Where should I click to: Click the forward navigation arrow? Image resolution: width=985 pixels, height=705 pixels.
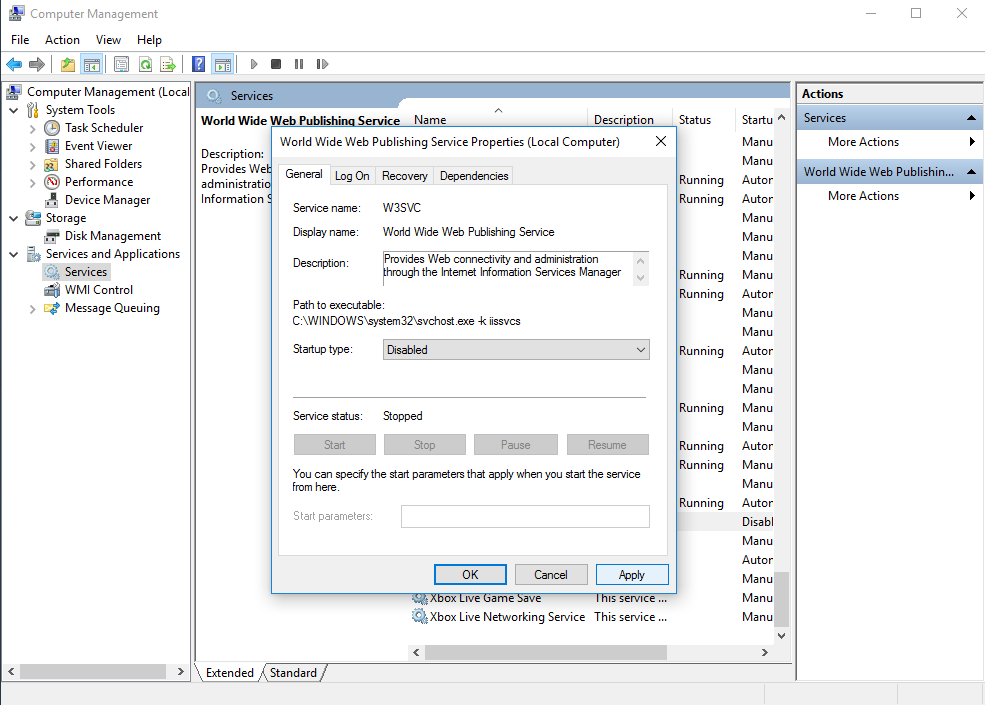[37, 63]
